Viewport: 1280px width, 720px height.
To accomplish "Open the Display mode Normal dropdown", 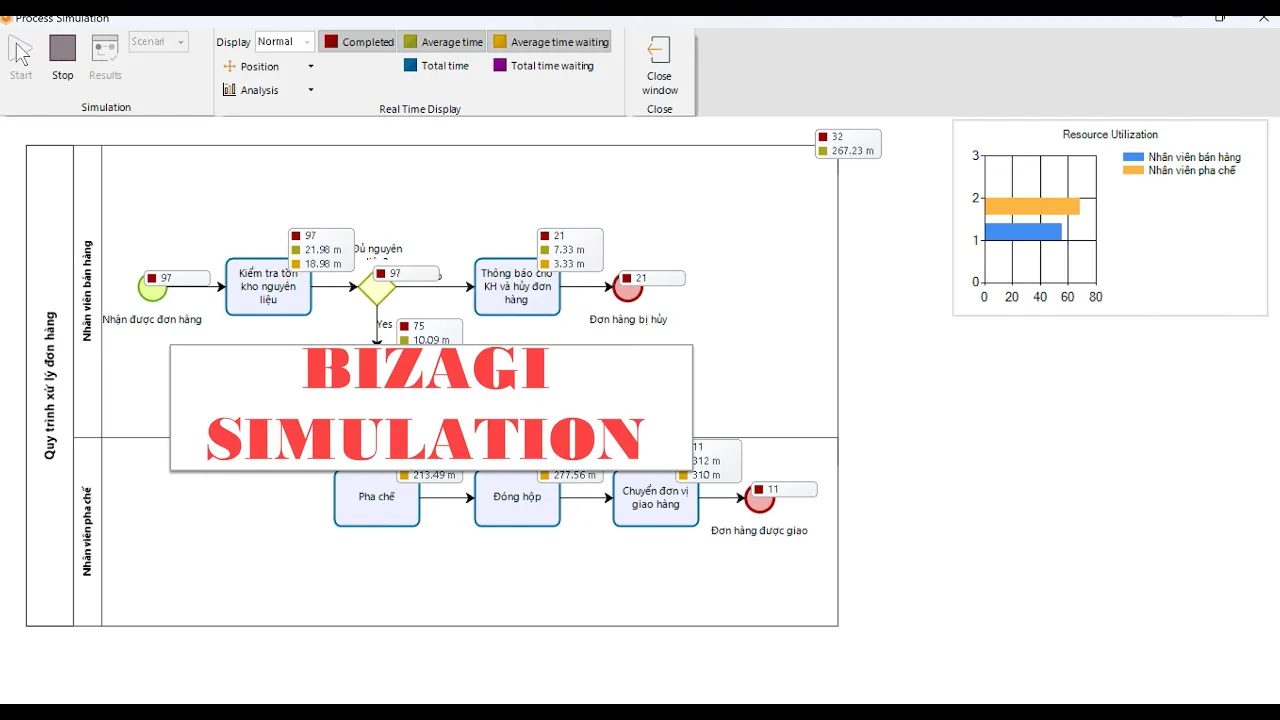I will pyautogui.click(x=285, y=42).
